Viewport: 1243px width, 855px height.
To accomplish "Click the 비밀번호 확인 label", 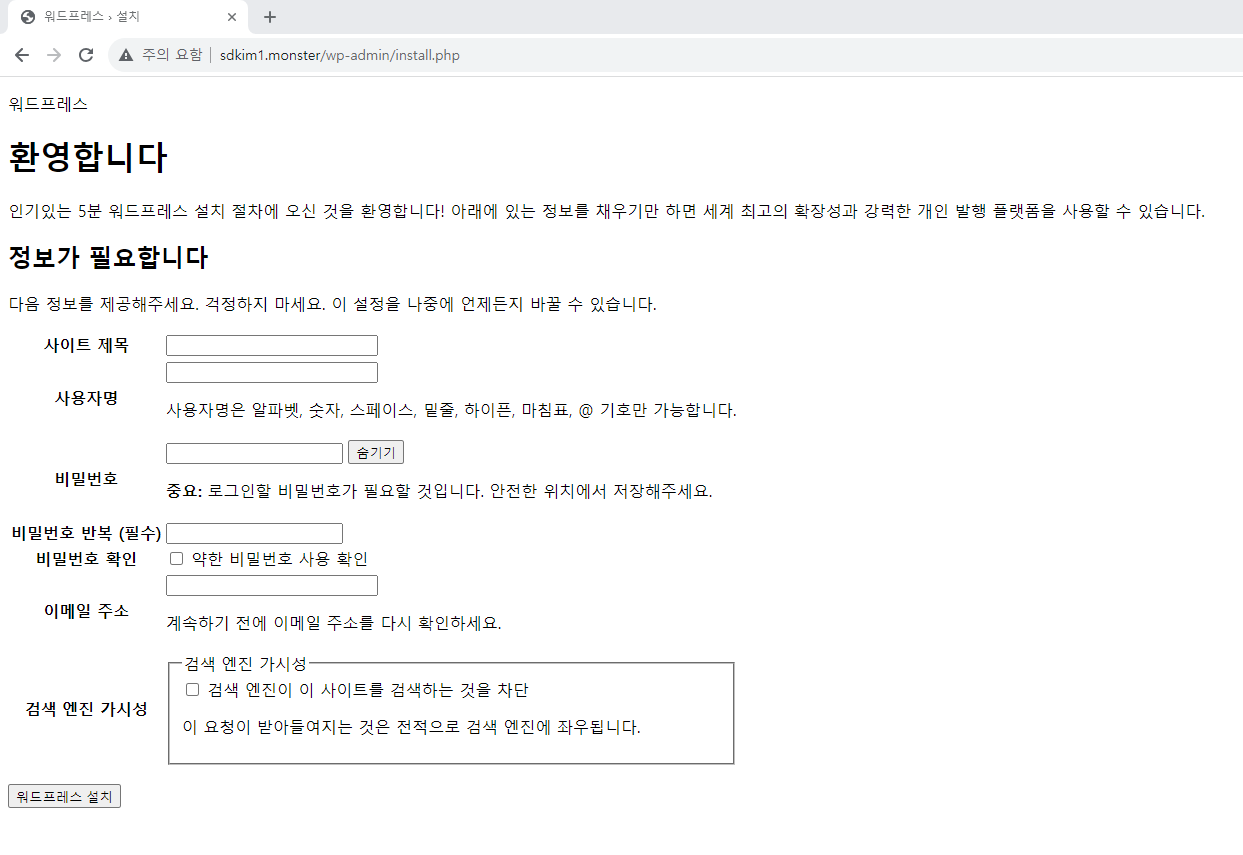I will pos(86,559).
